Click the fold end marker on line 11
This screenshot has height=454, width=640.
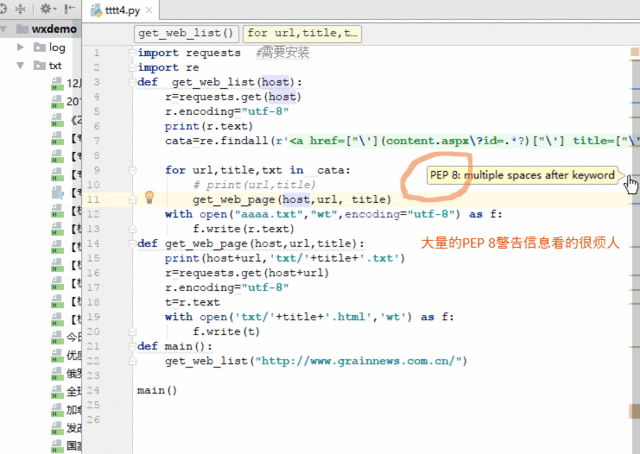133,199
